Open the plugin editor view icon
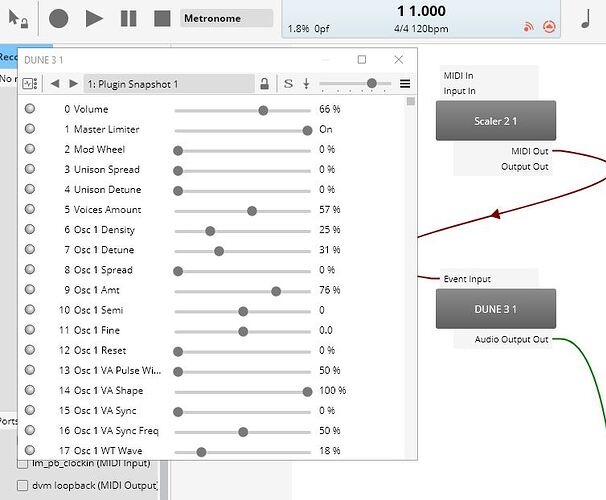Screen dimensions: 606x500 30,83
